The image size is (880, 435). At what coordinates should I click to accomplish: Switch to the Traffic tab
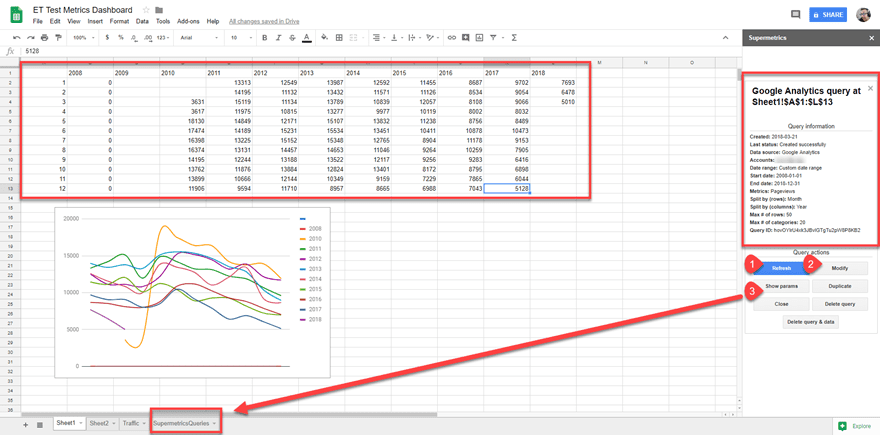[133, 423]
